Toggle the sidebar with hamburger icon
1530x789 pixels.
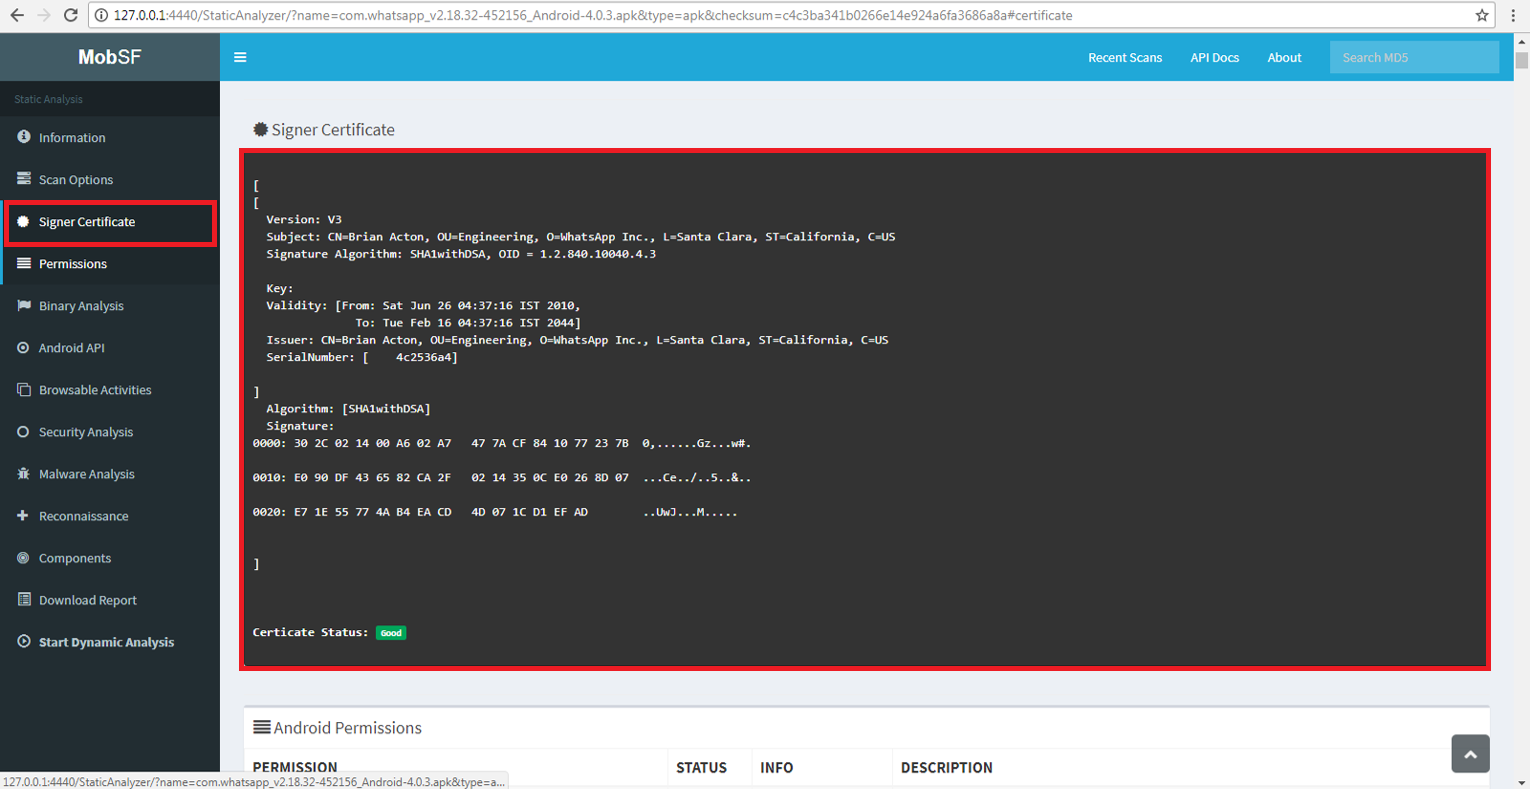pos(240,57)
